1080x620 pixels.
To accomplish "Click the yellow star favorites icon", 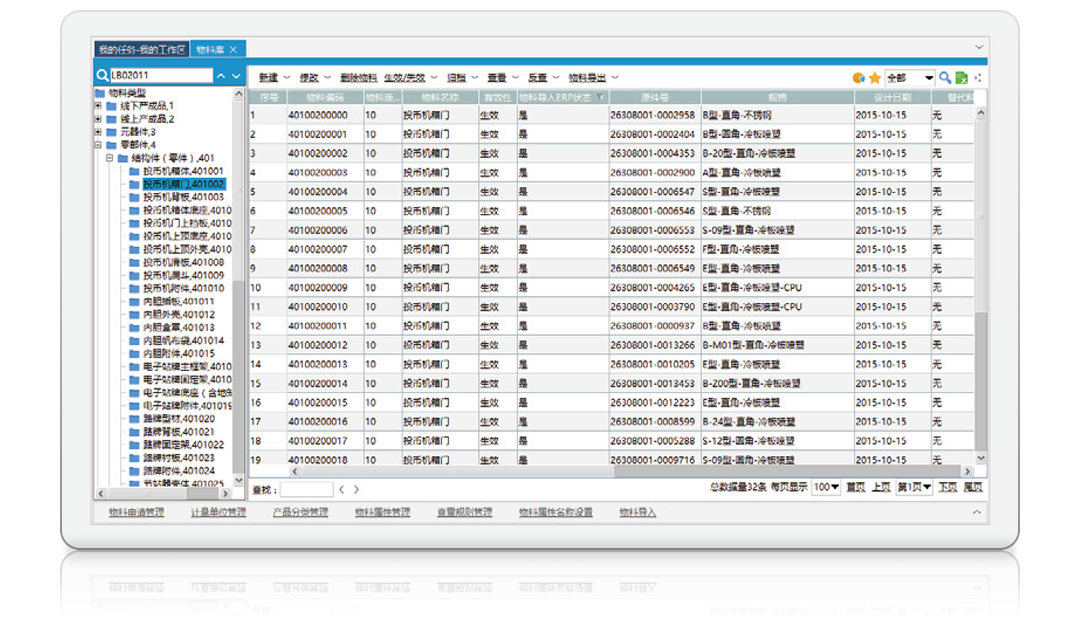I will [874, 78].
